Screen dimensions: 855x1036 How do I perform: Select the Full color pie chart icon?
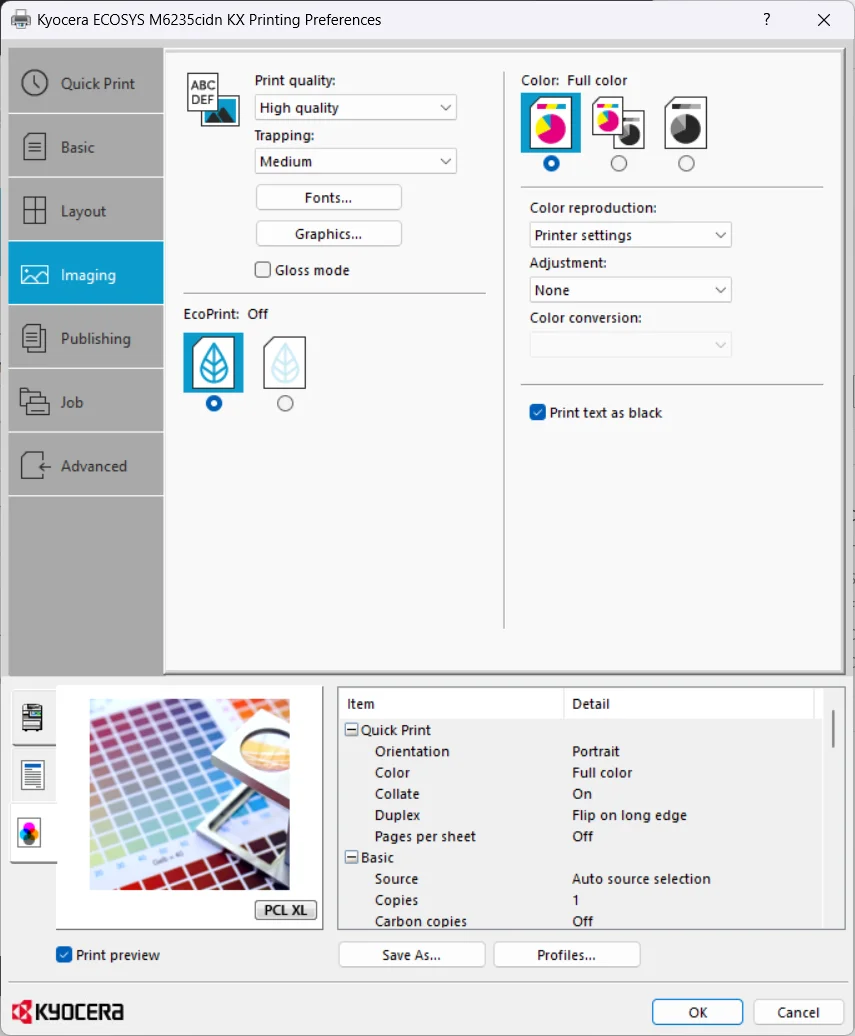550,123
